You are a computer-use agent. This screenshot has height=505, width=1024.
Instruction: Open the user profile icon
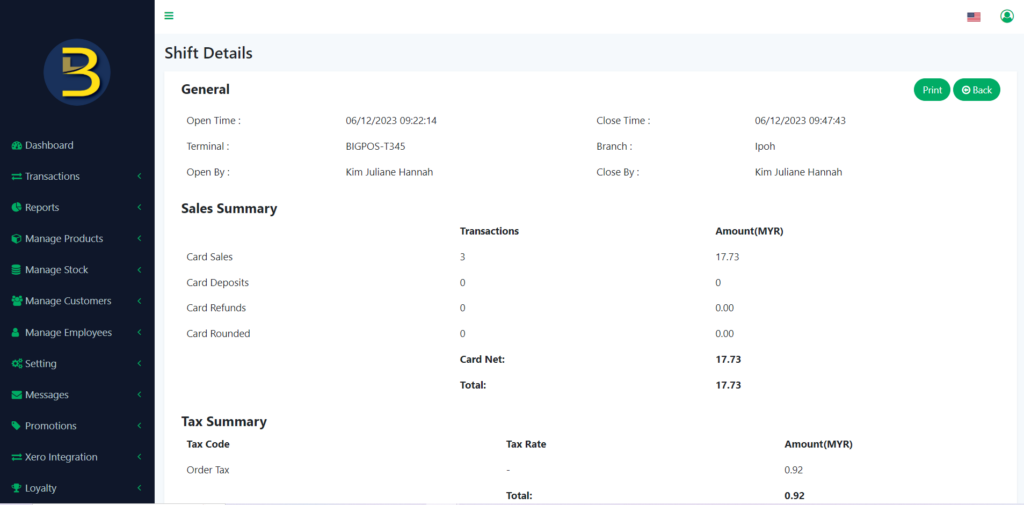coord(1007,16)
